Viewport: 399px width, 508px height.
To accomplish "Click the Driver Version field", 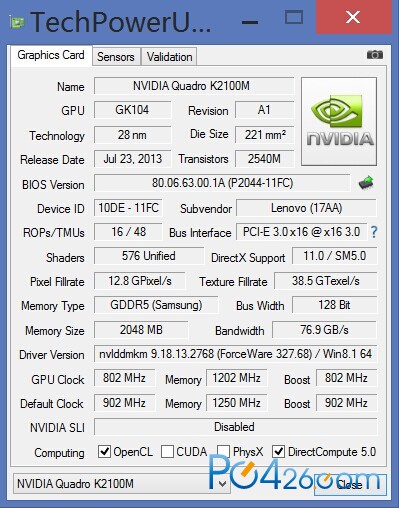I will pos(235,354).
